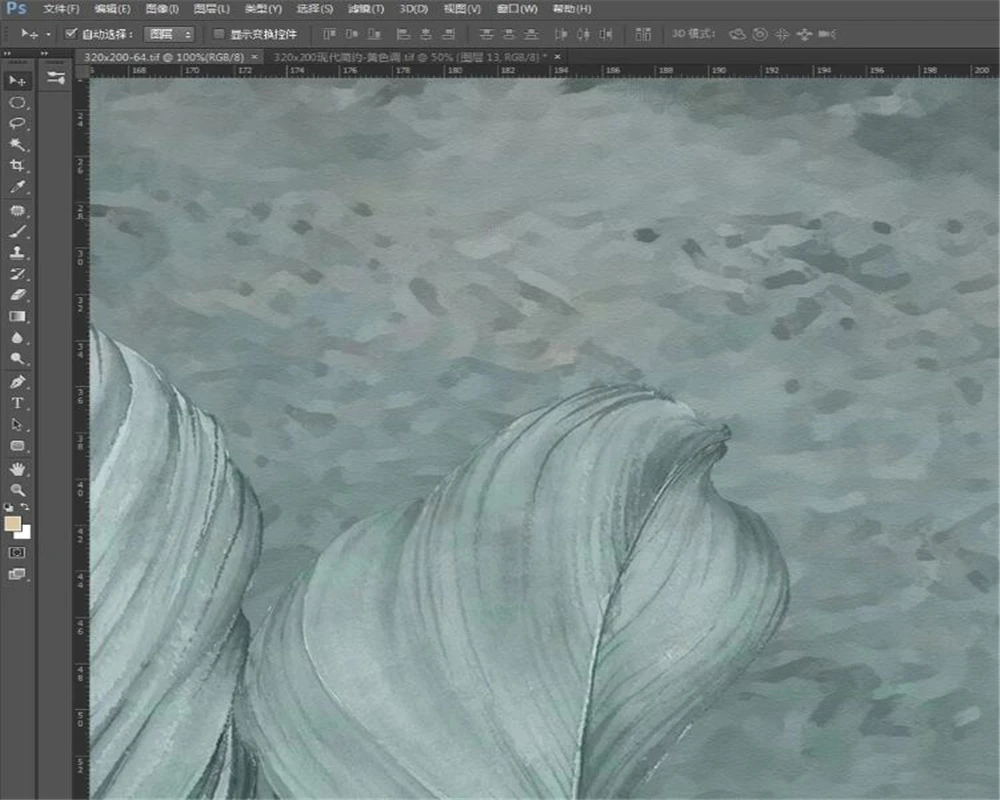Select the Healing Brush tool
The width and height of the screenshot is (1000, 800).
(x=17, y=211)
